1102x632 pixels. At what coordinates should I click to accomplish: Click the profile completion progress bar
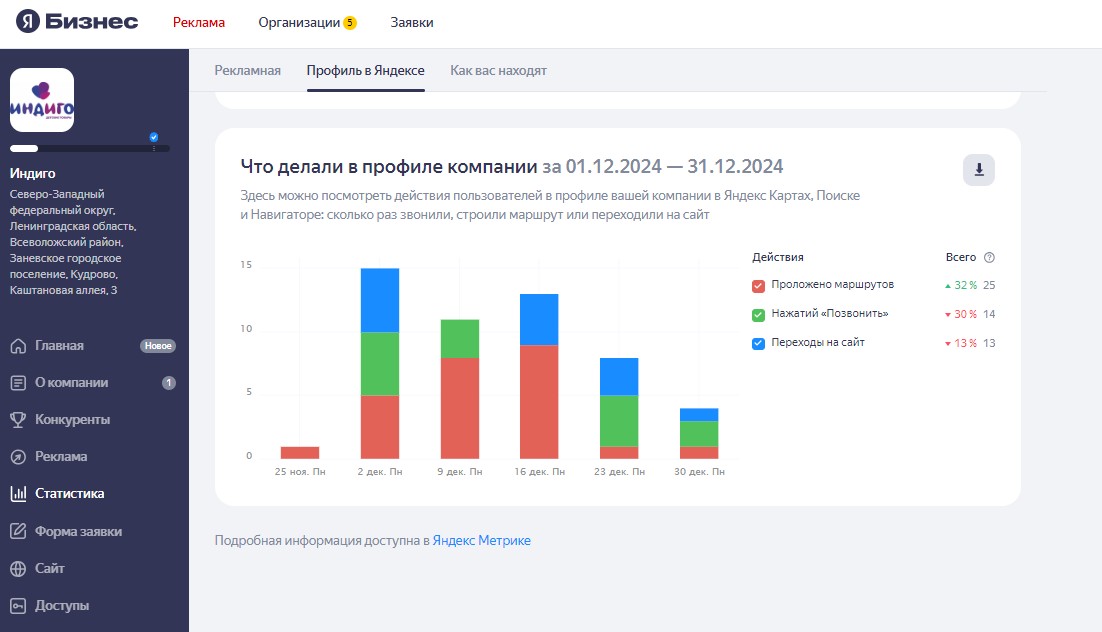click(x=89, y=148)
